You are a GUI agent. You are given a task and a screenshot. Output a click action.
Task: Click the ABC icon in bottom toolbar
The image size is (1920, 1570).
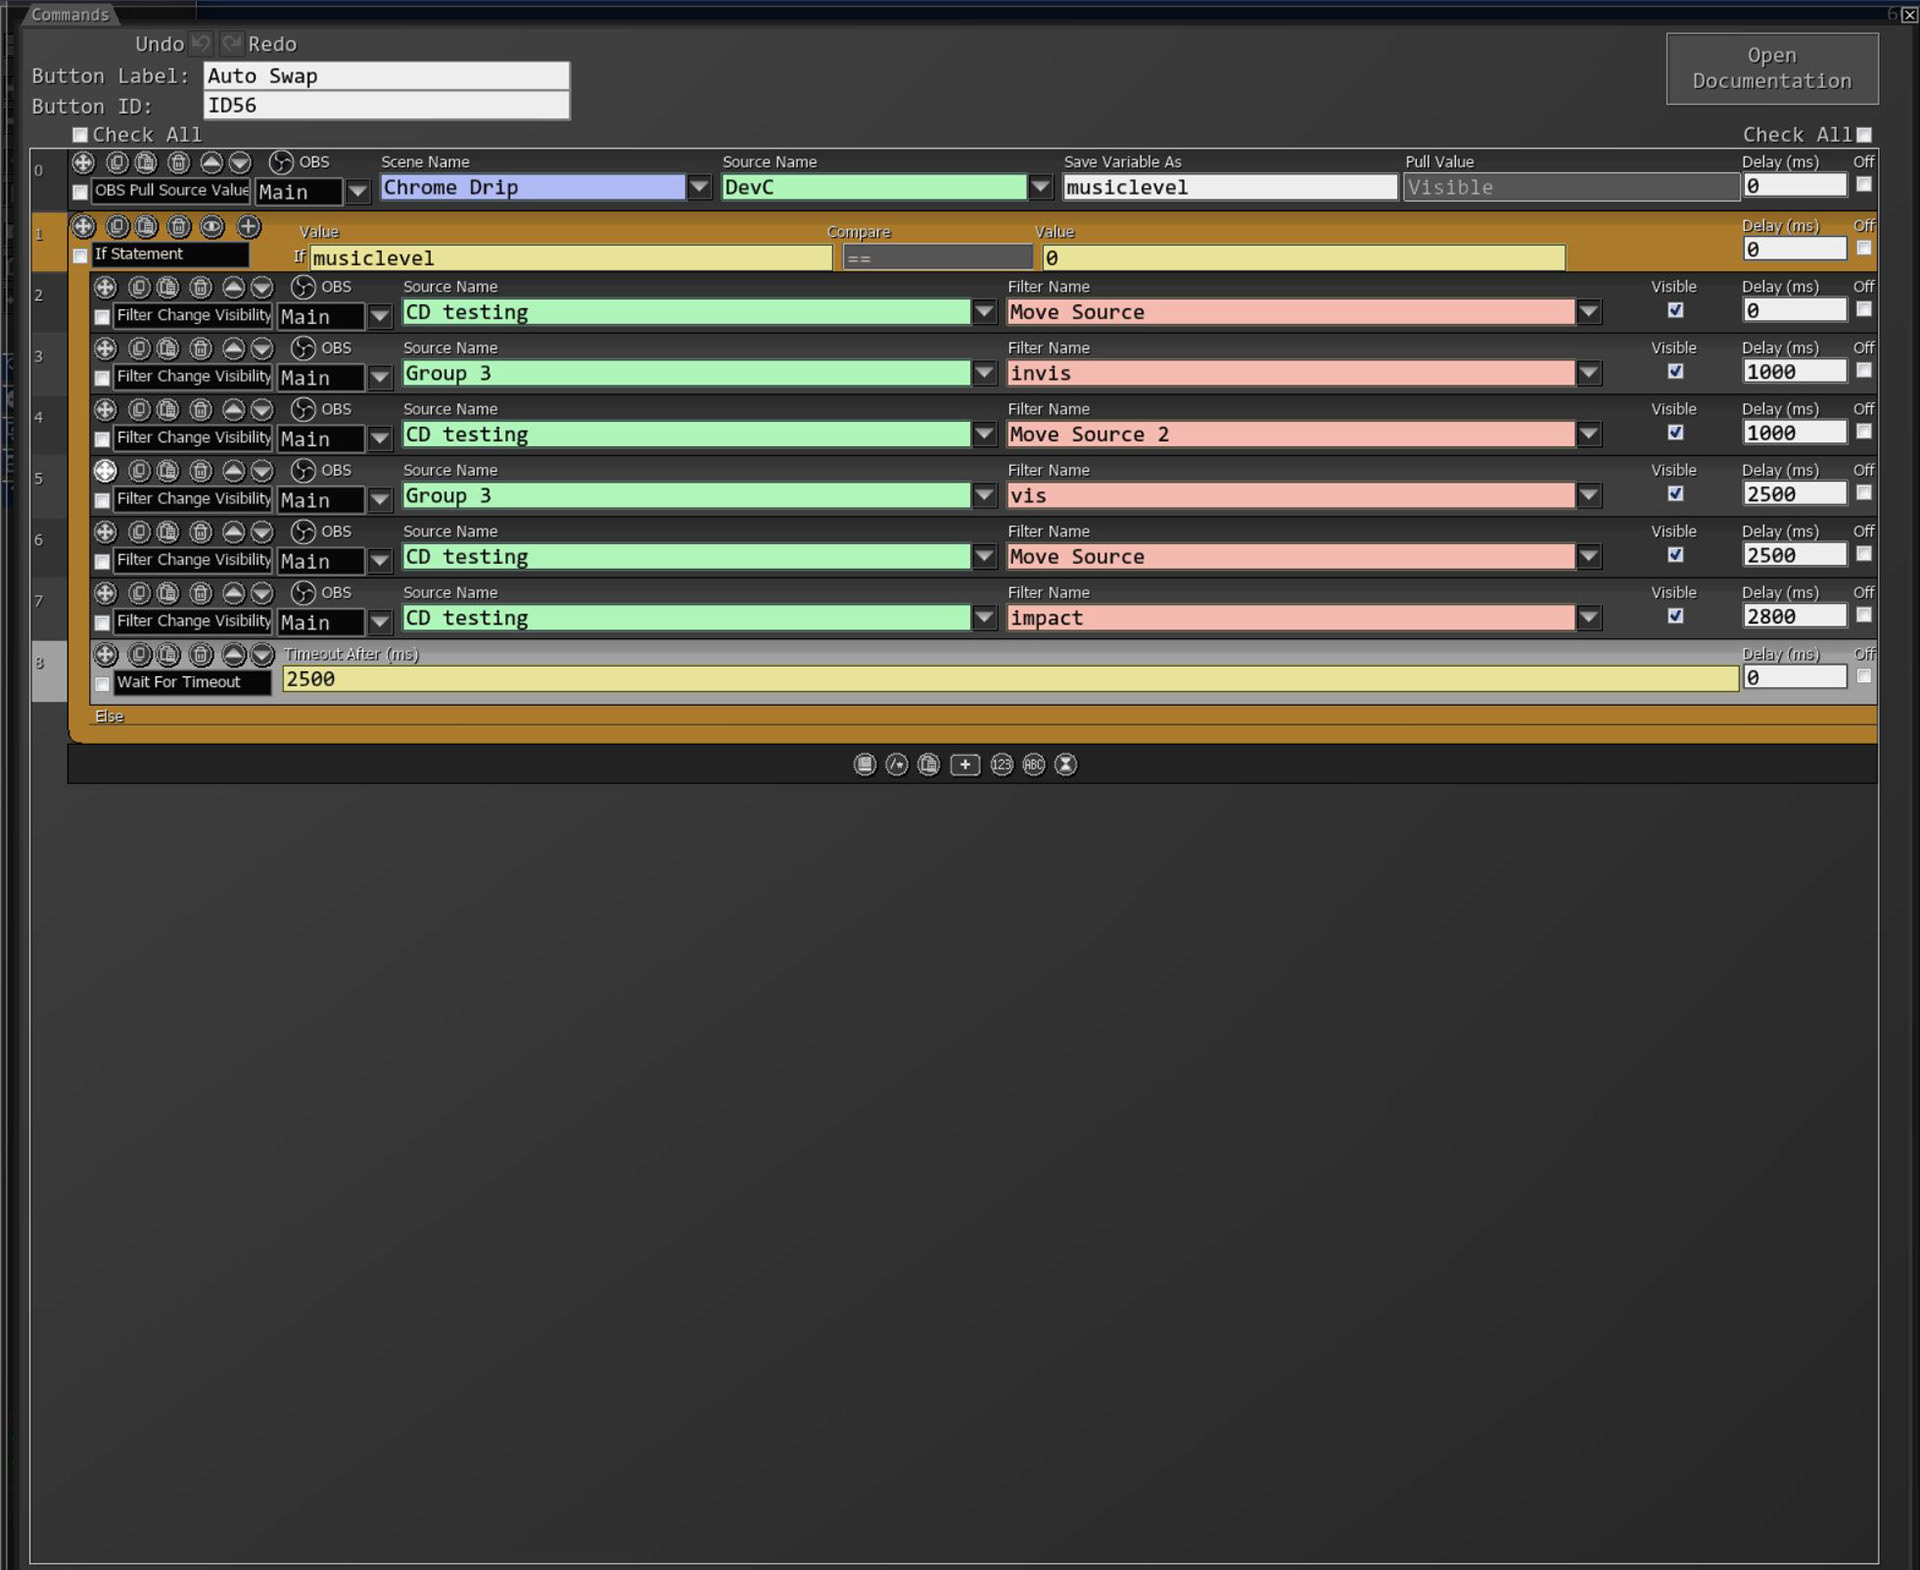click(1034, 765)
